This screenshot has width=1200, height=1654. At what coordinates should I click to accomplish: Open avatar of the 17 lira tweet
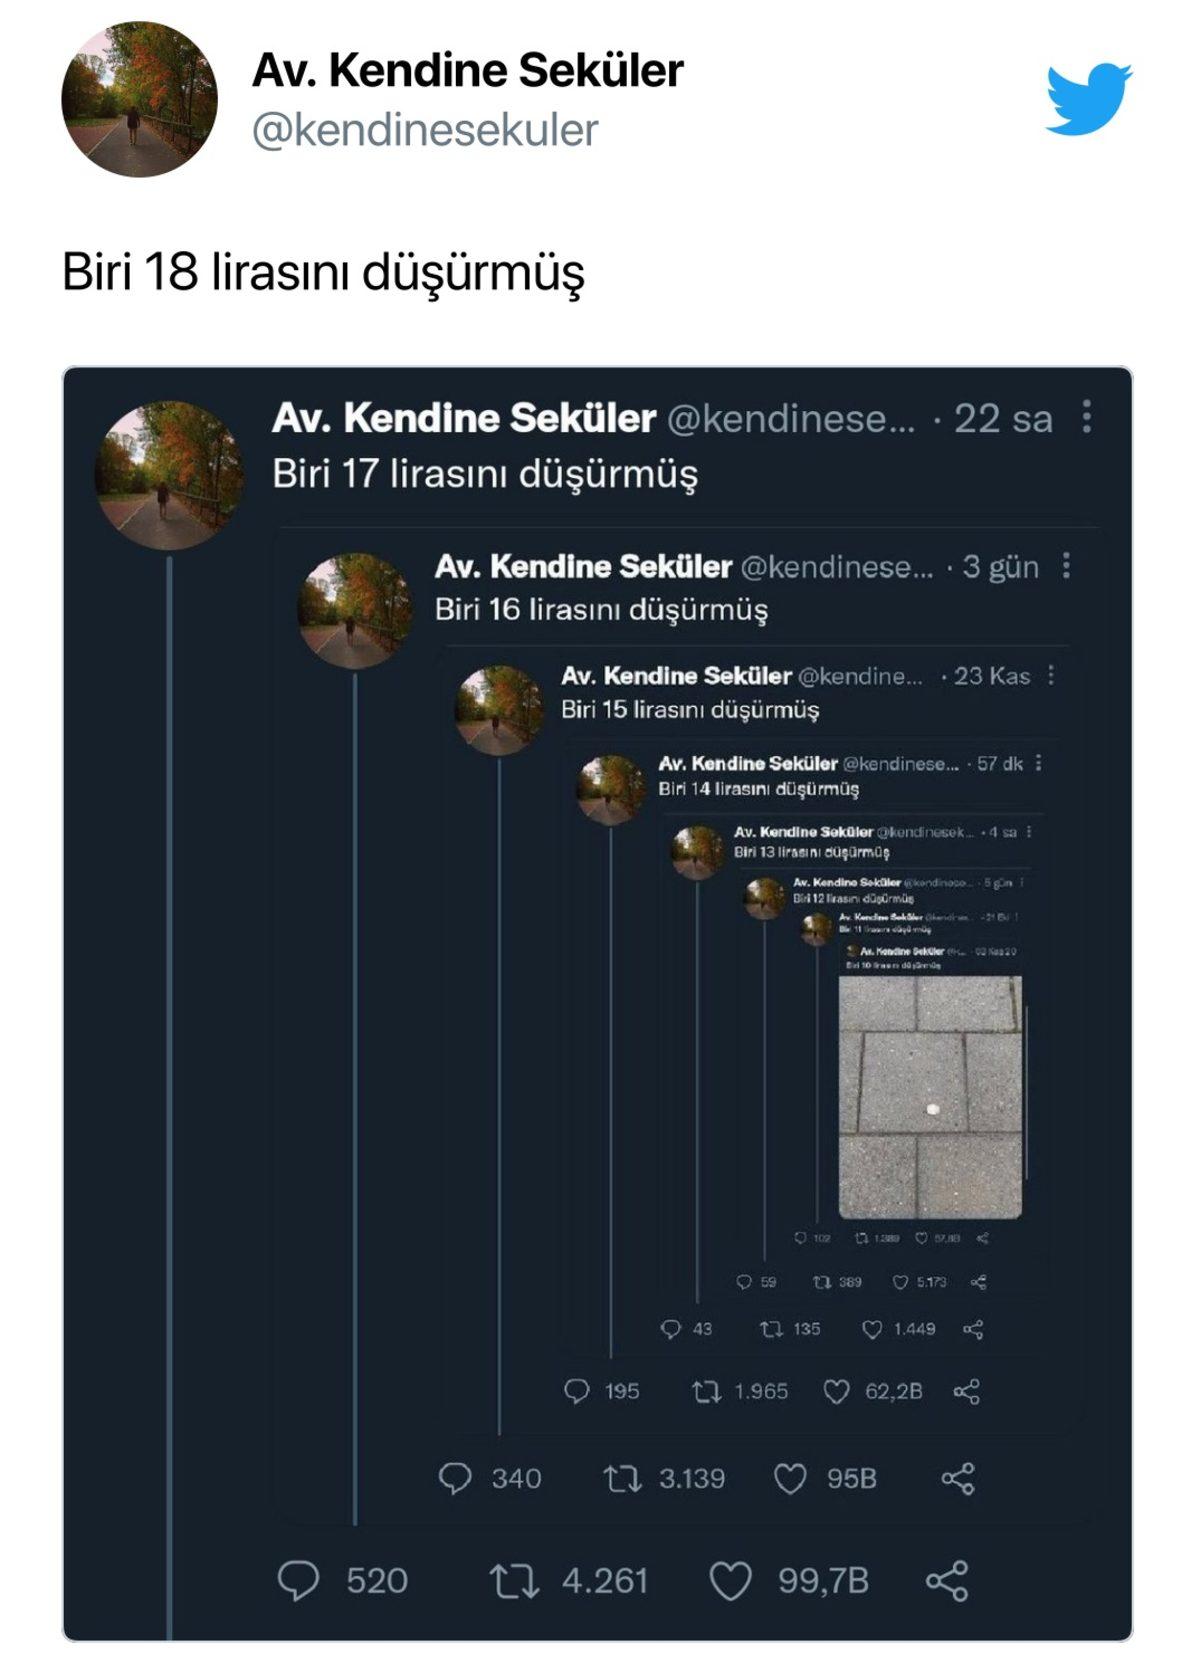[x=169, y=475]
